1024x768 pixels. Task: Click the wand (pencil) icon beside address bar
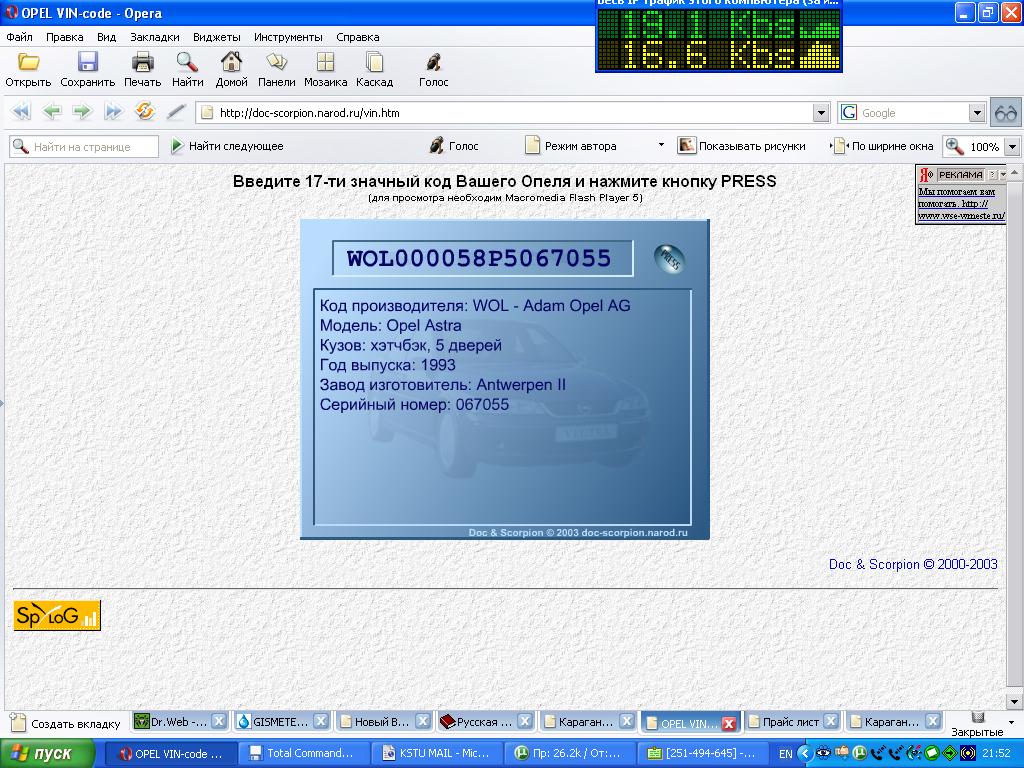[x=176, y=112]
